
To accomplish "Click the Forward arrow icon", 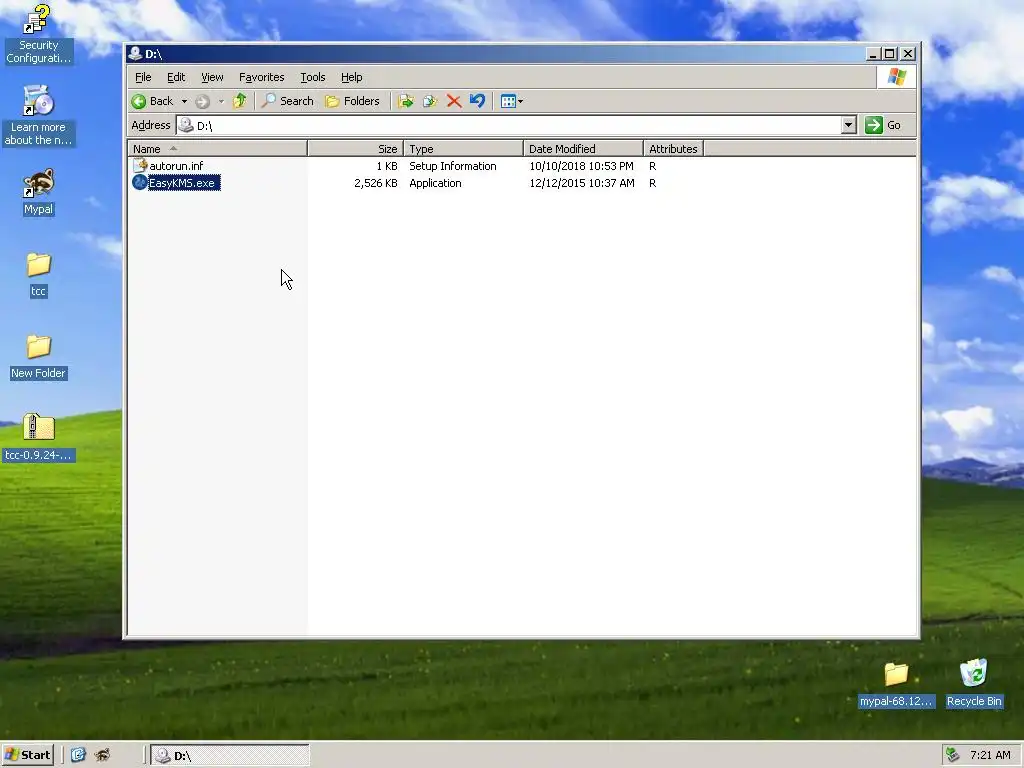I will coord(202,101).
